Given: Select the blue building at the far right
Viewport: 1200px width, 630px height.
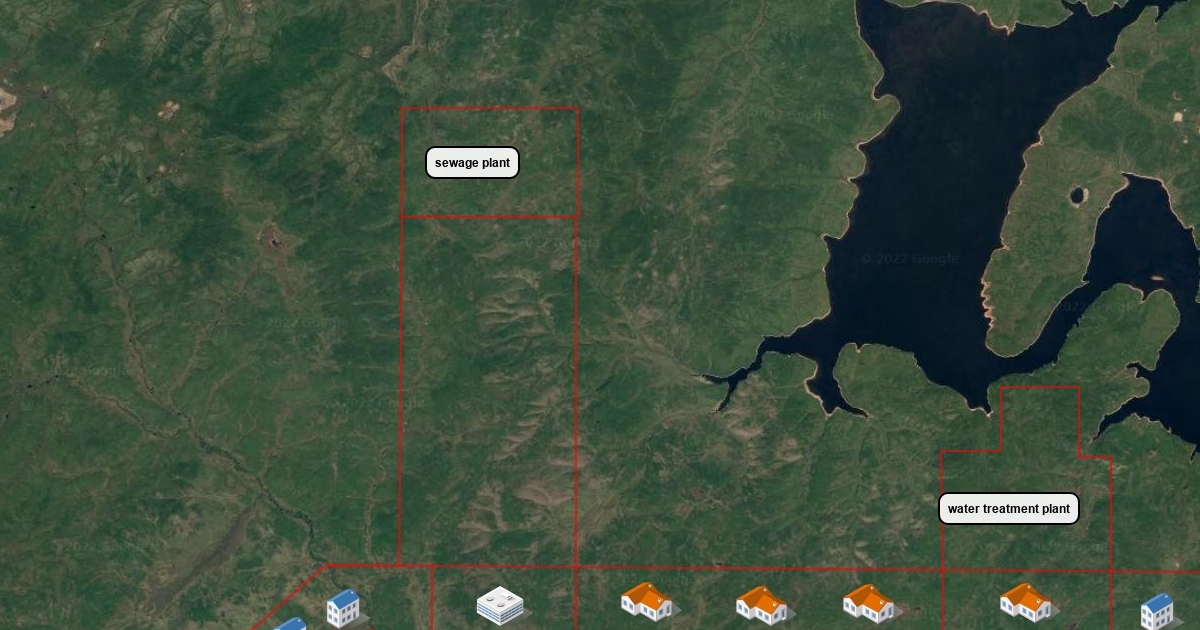Looking at the screenshot, I should coord(1157,610).
